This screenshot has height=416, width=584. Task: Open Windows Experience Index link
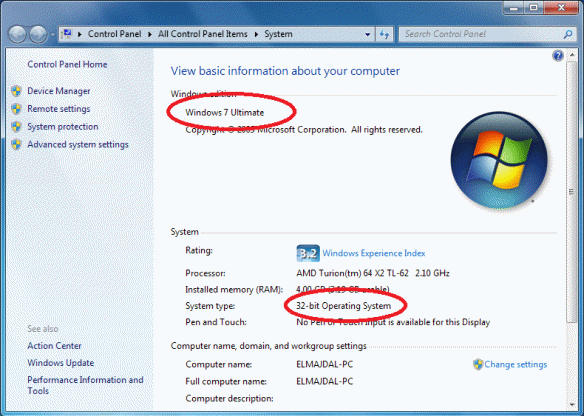point(374,253)
